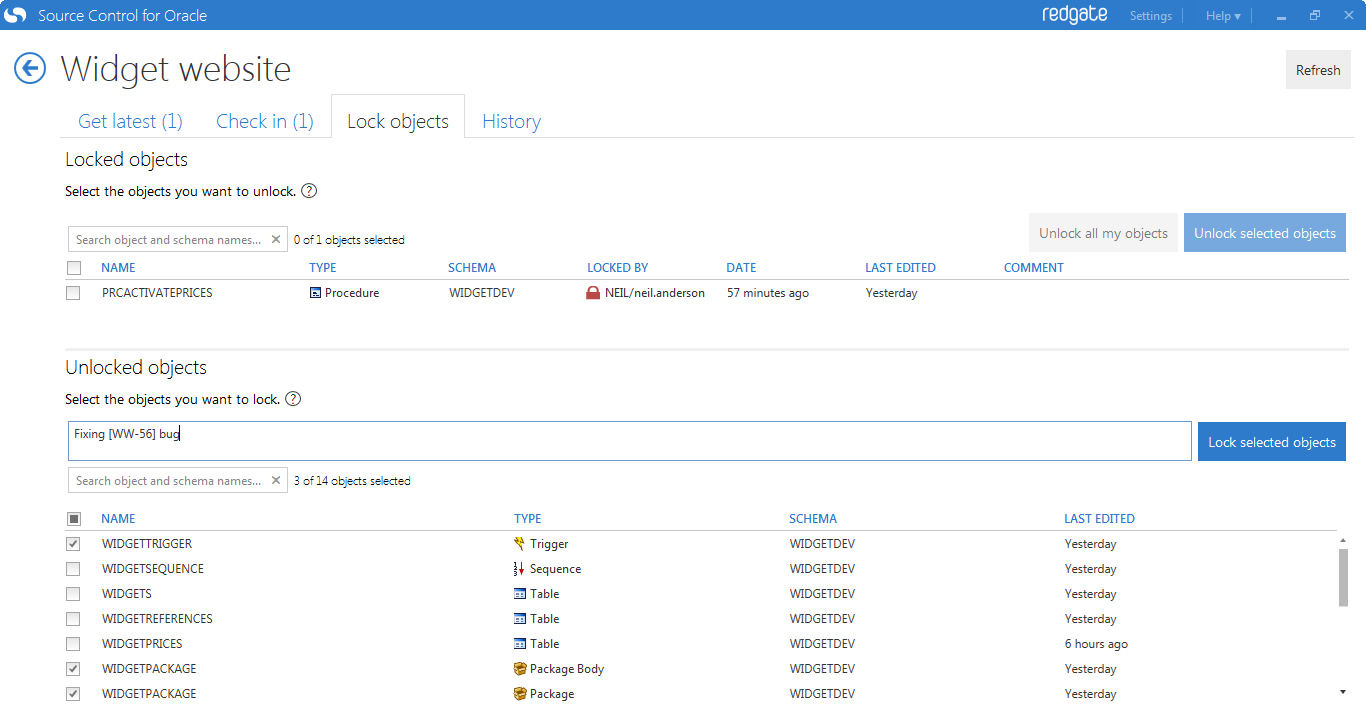1366x728 pixels.
Task: Open the Help dropdown menu
Action: click(x=1222, y=16)
